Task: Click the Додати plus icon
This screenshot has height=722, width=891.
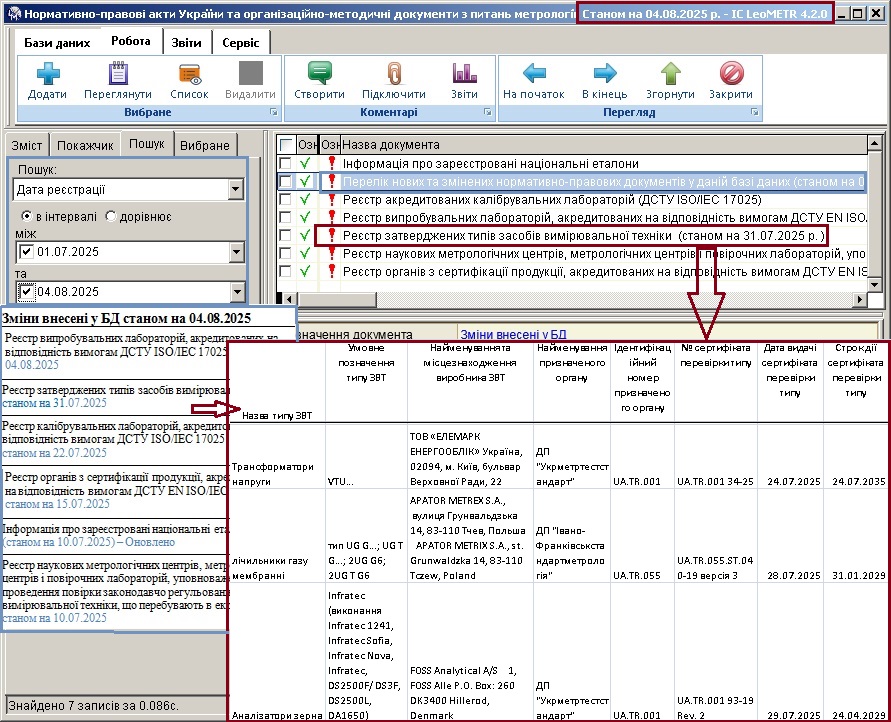Action: (47, 74)
